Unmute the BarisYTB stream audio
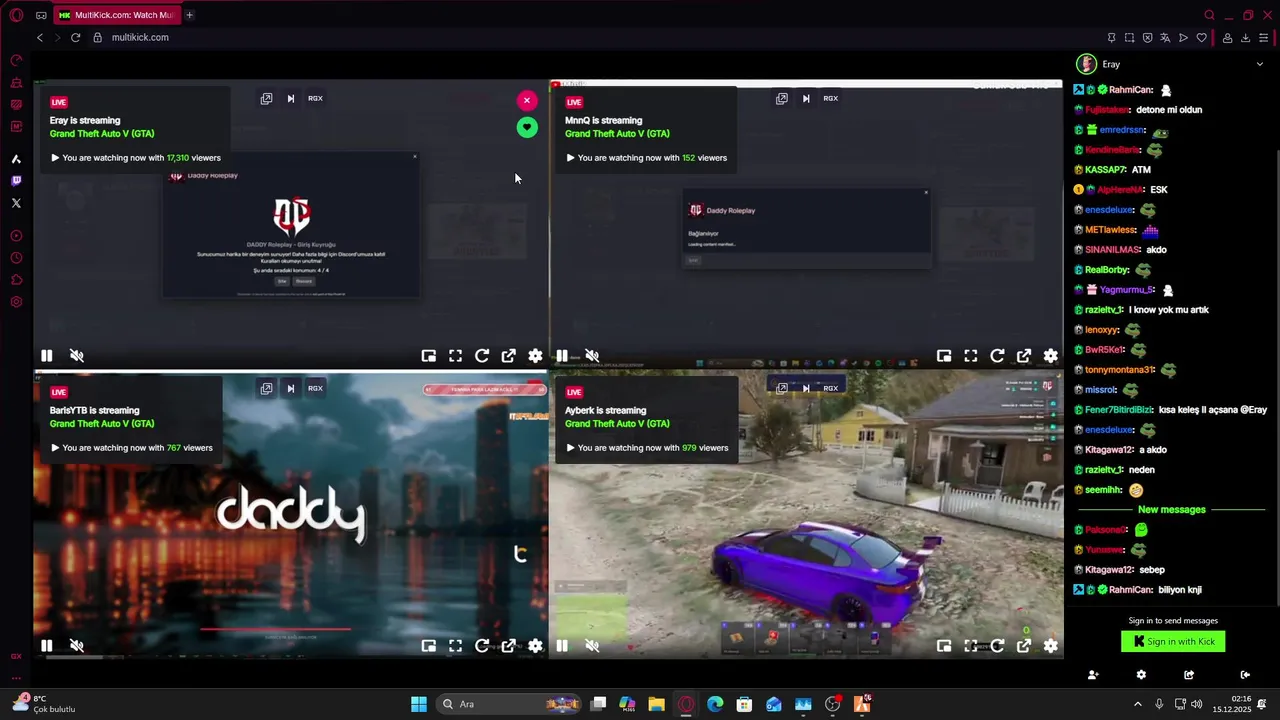The width and height of the screenshot is (1280, 720). (76, 645)
